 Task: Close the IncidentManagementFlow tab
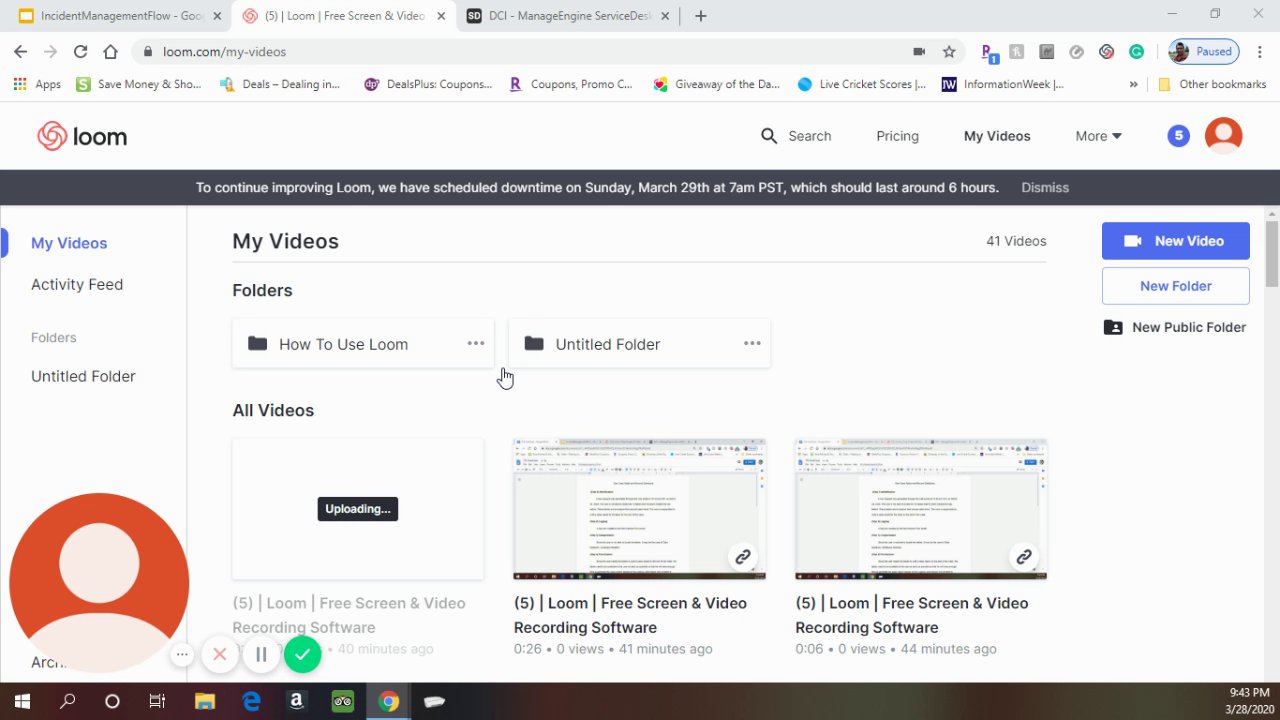tap(217, 16)
